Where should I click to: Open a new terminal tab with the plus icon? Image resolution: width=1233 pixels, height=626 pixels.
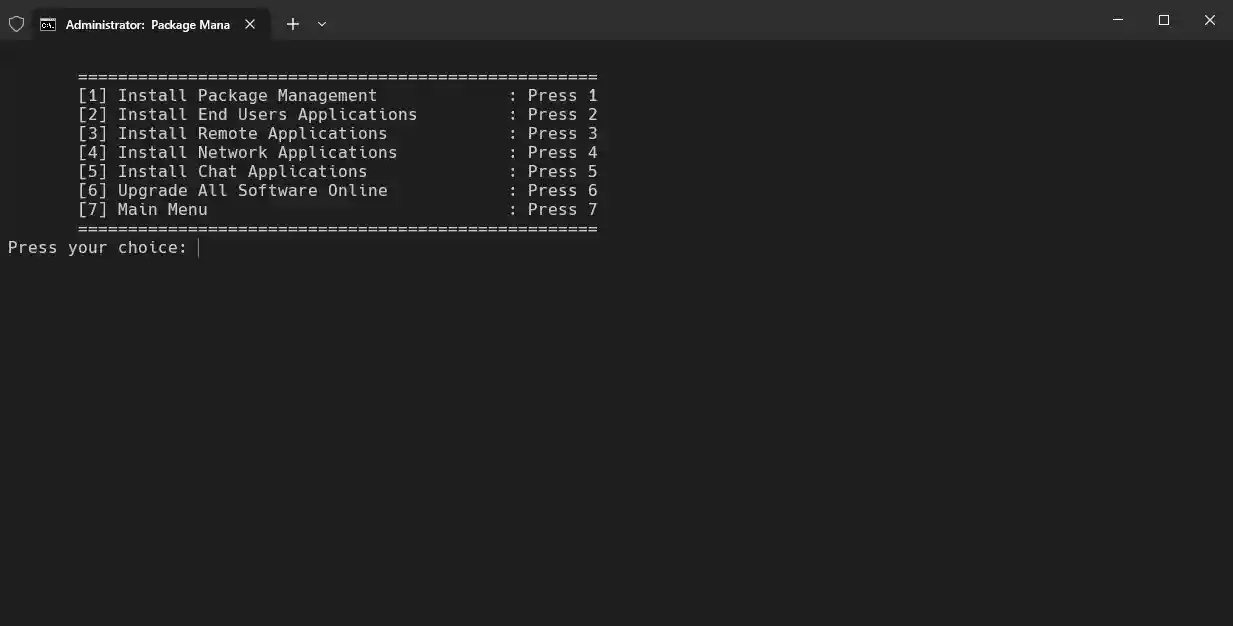pyautogui.click(x=292, y=23)
